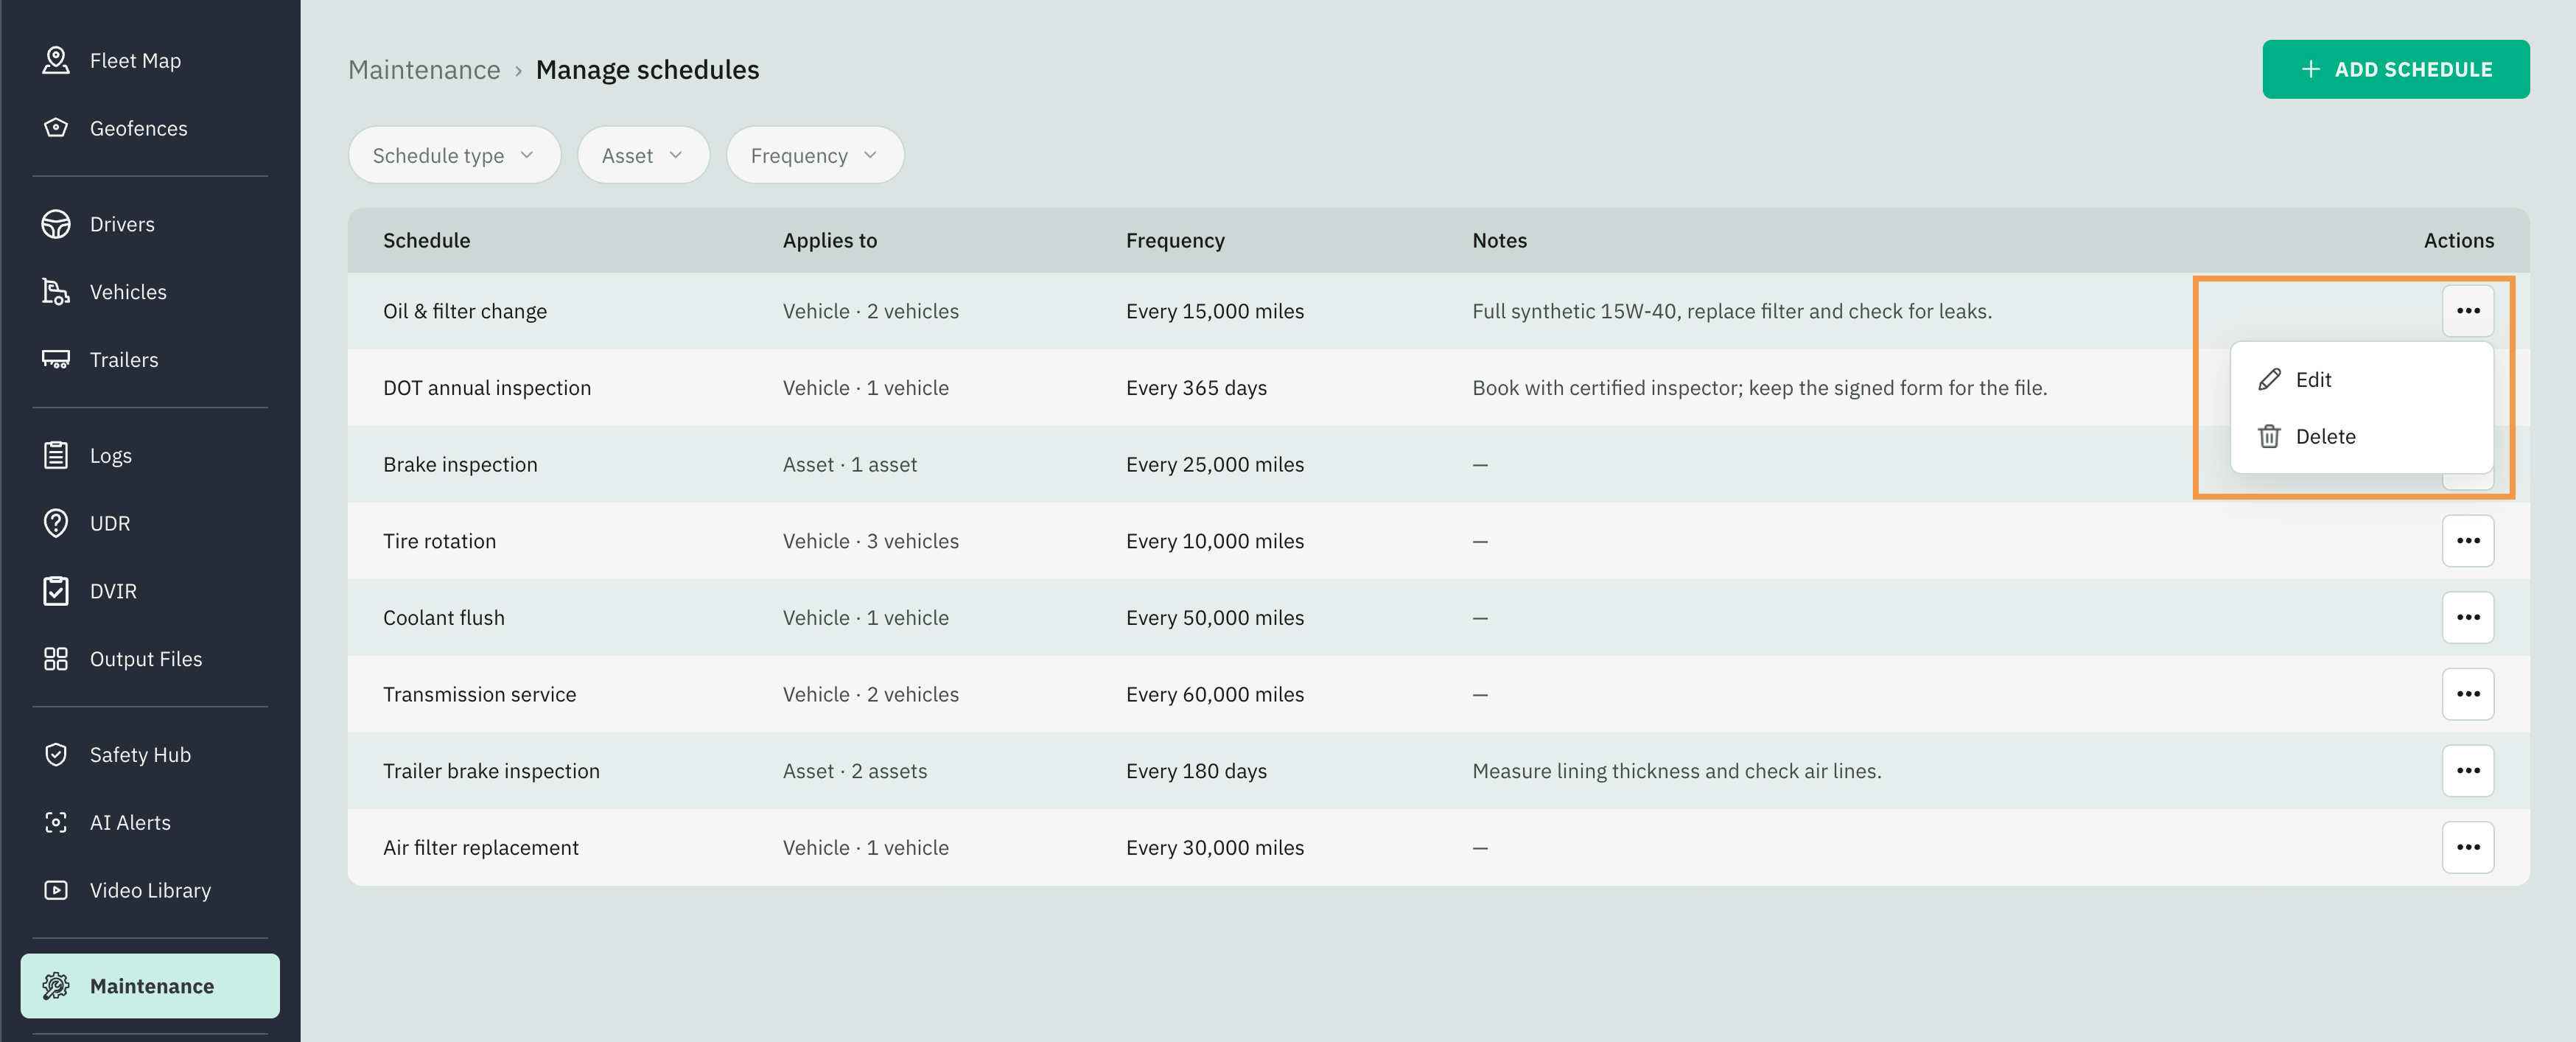Click 'Every 60,000 miles' frequency cell
Screen dimensions: 2576x1042
pyautogui.click(x=1215, y=694)
